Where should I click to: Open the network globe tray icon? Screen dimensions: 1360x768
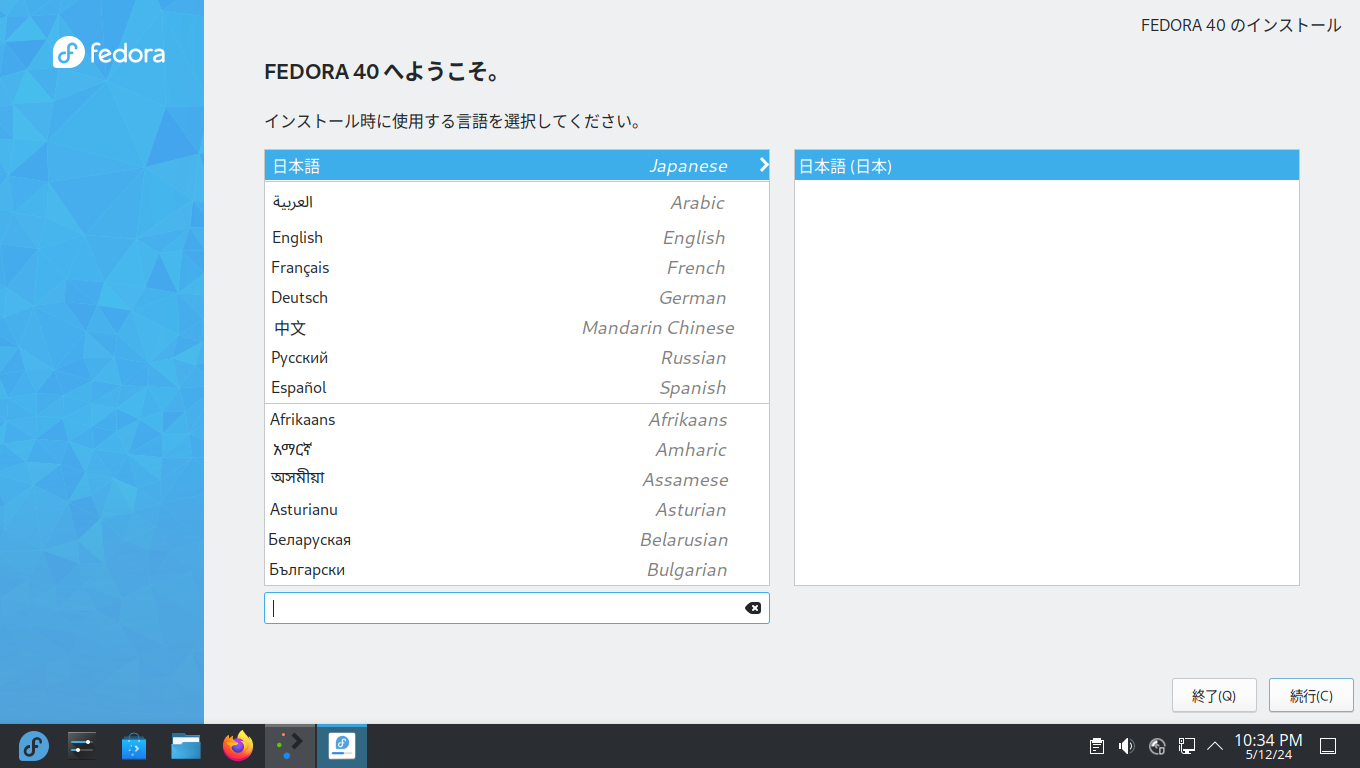pyautogui.click(x=1158, y=746)
